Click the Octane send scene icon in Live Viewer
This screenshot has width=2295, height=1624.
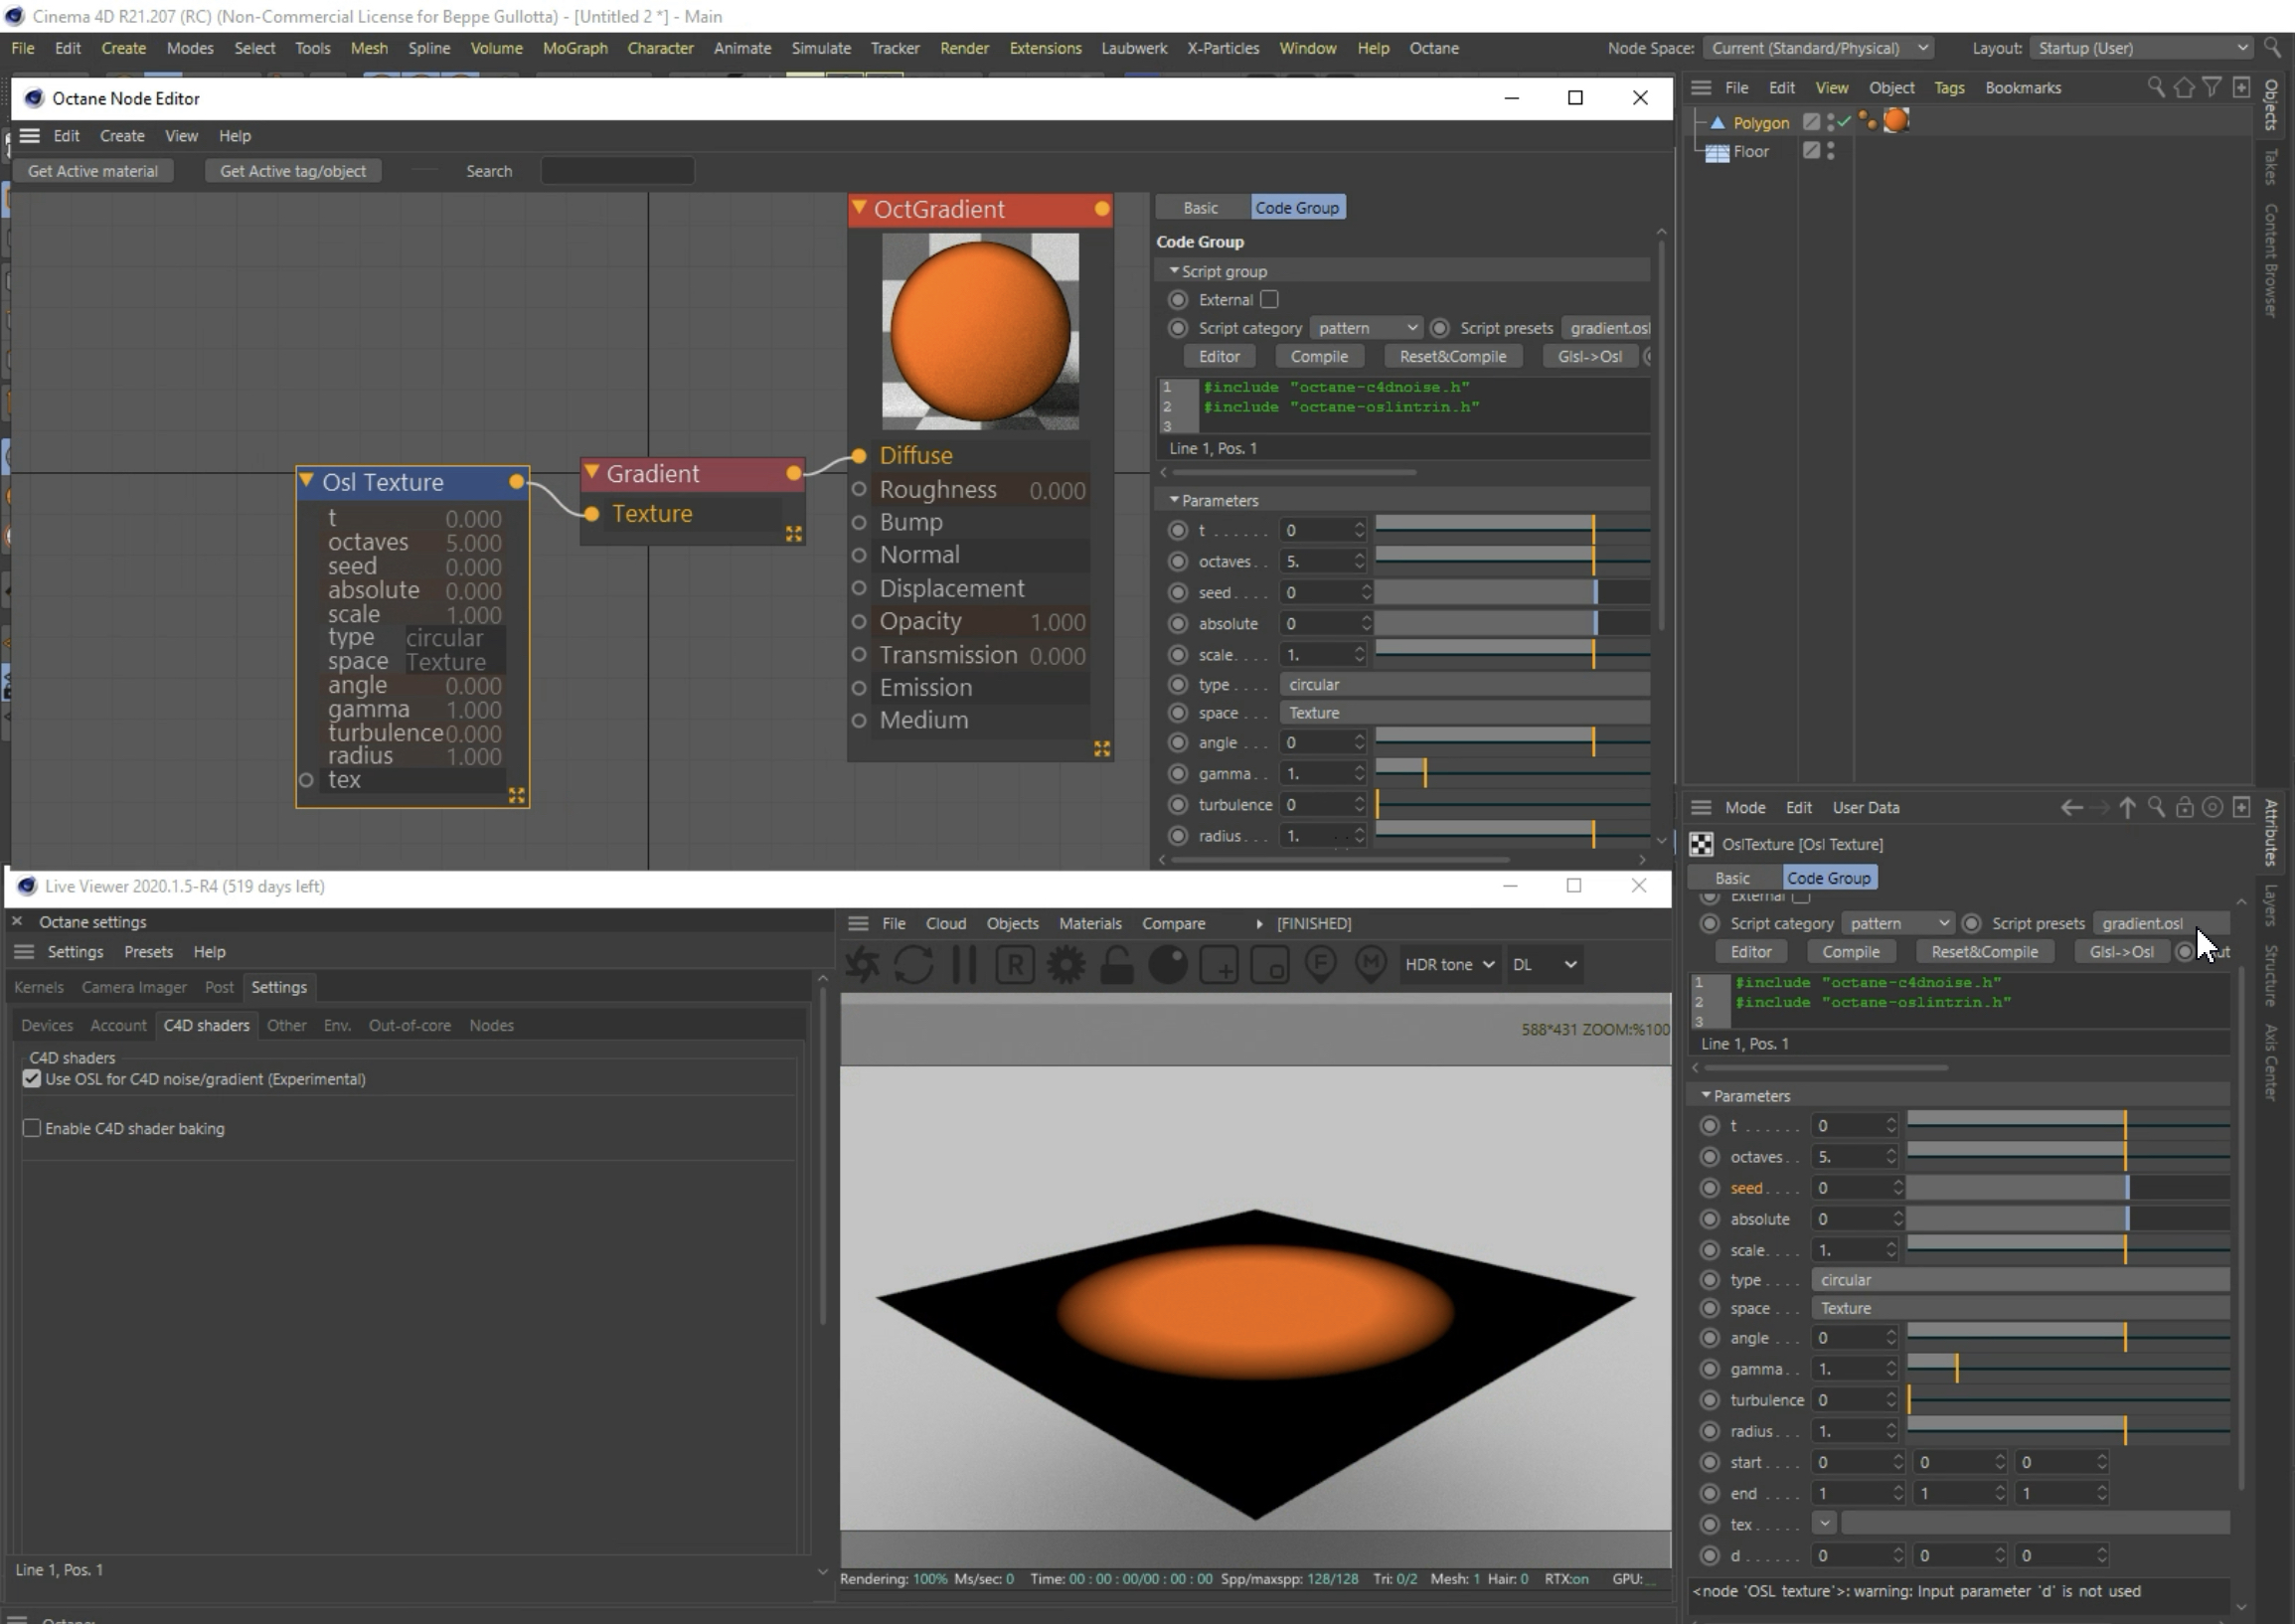point(862,965)
